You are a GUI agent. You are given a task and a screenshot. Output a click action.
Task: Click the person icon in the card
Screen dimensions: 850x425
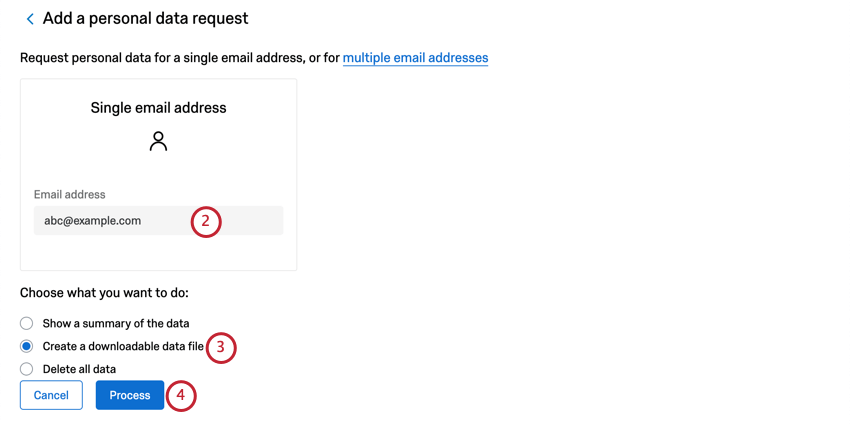[158, 141]
